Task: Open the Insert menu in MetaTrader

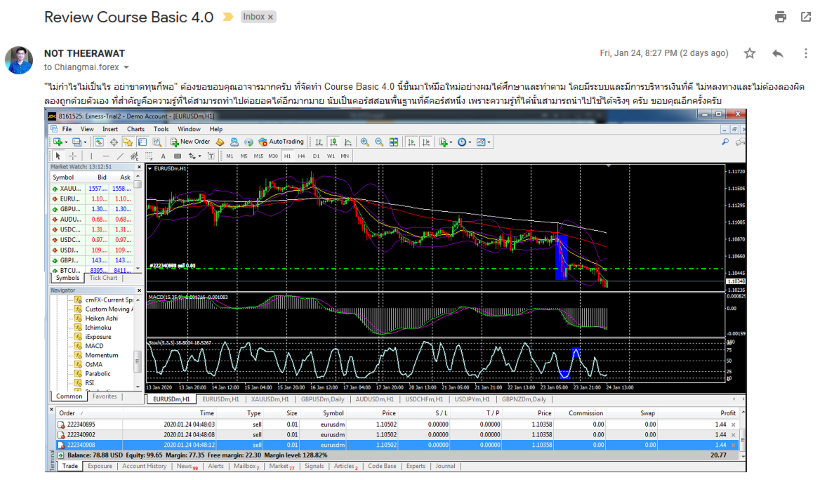Action: [x=110, y=129]
